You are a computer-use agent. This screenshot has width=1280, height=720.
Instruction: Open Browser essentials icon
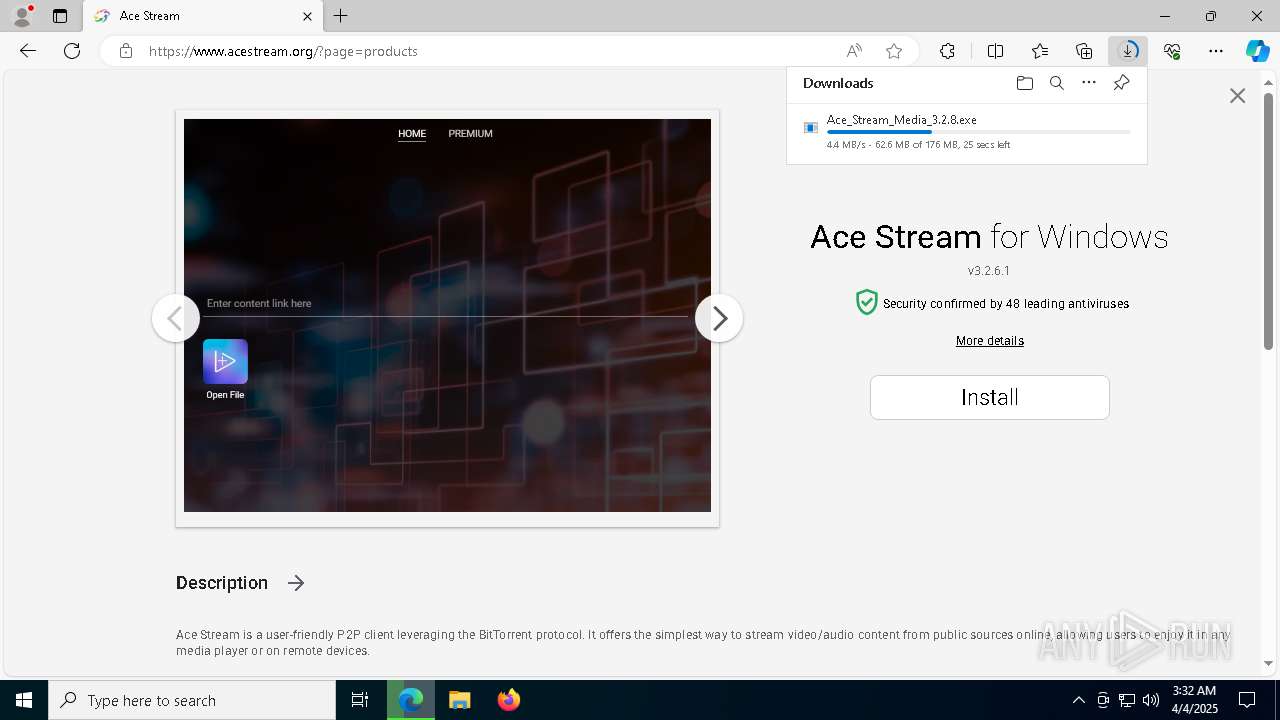pyautogui.click(x=1172, y=51)
